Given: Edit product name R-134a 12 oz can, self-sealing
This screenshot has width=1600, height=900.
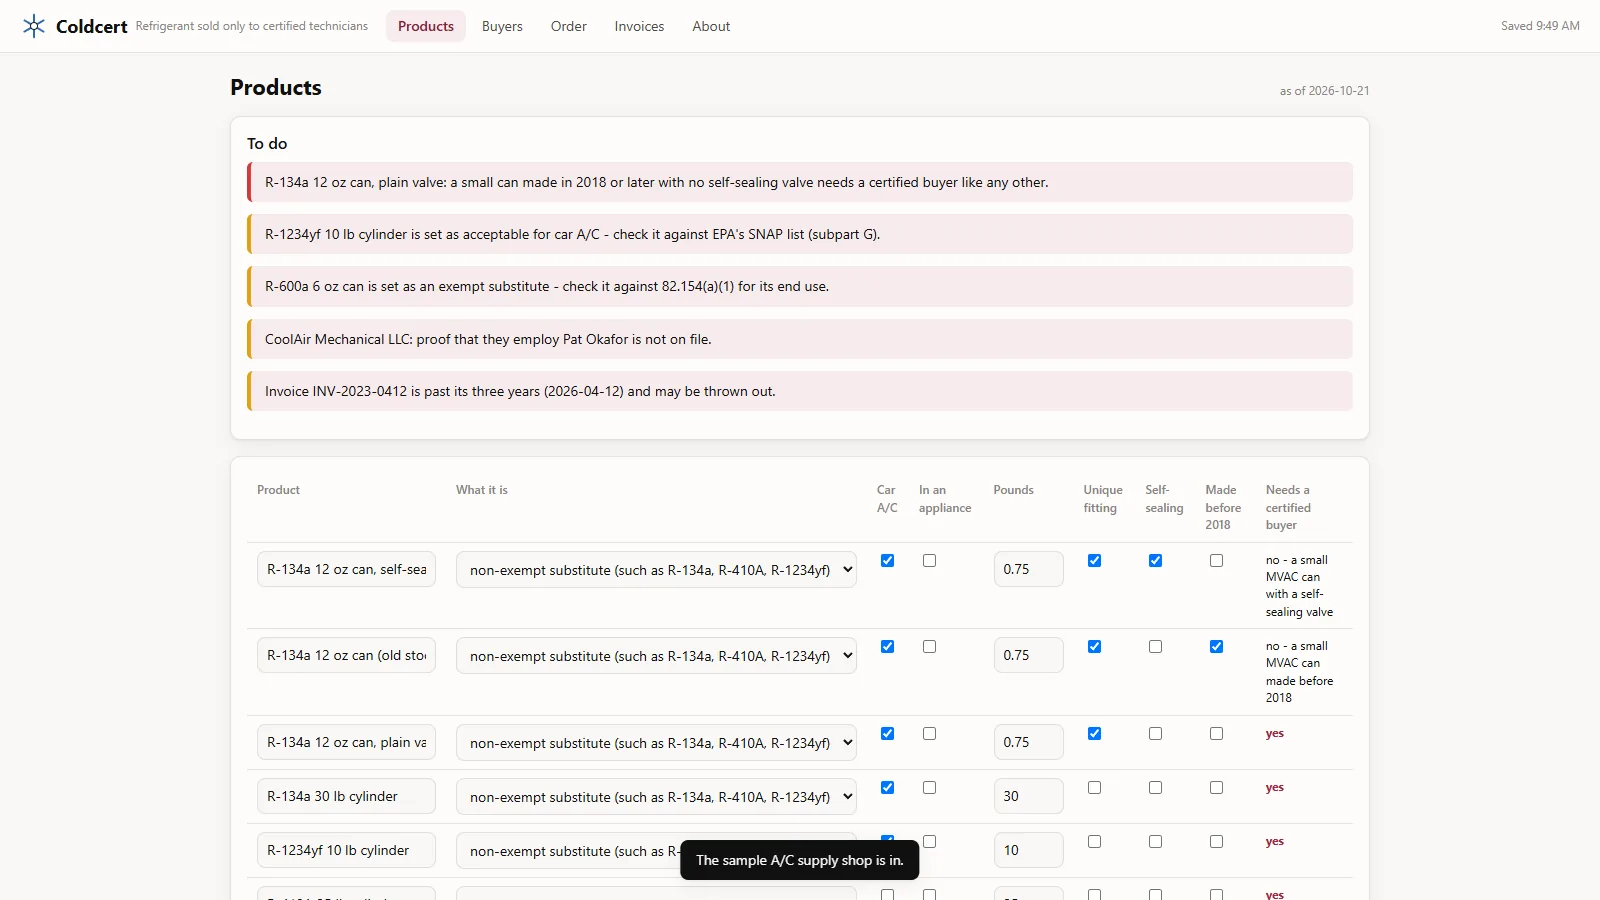Looking at the screenshot, I should [x=346, y=569].
